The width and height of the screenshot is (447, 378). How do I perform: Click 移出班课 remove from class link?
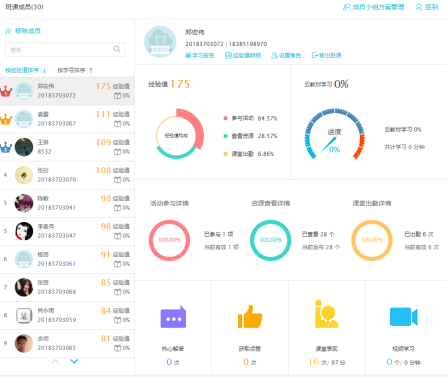[326, 55]
